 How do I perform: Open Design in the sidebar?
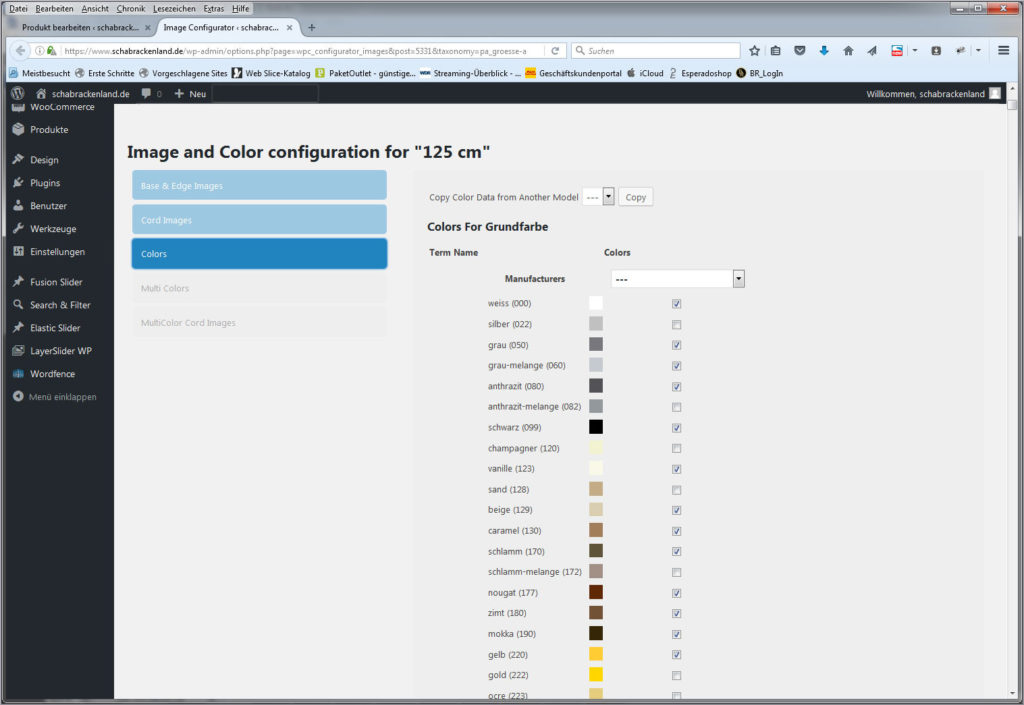coord(44,160)
